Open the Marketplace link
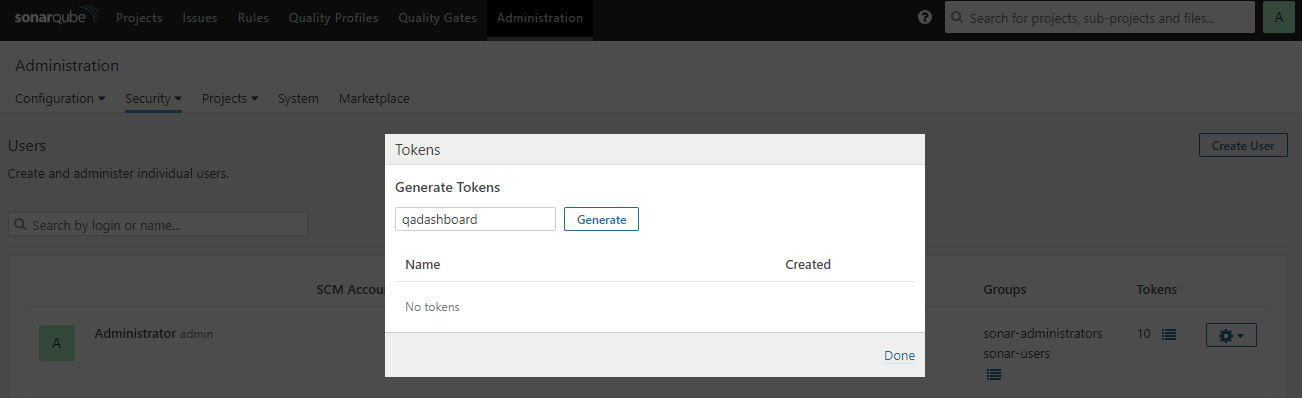Viewport: 1302px width, 398px height. (374, 99)
